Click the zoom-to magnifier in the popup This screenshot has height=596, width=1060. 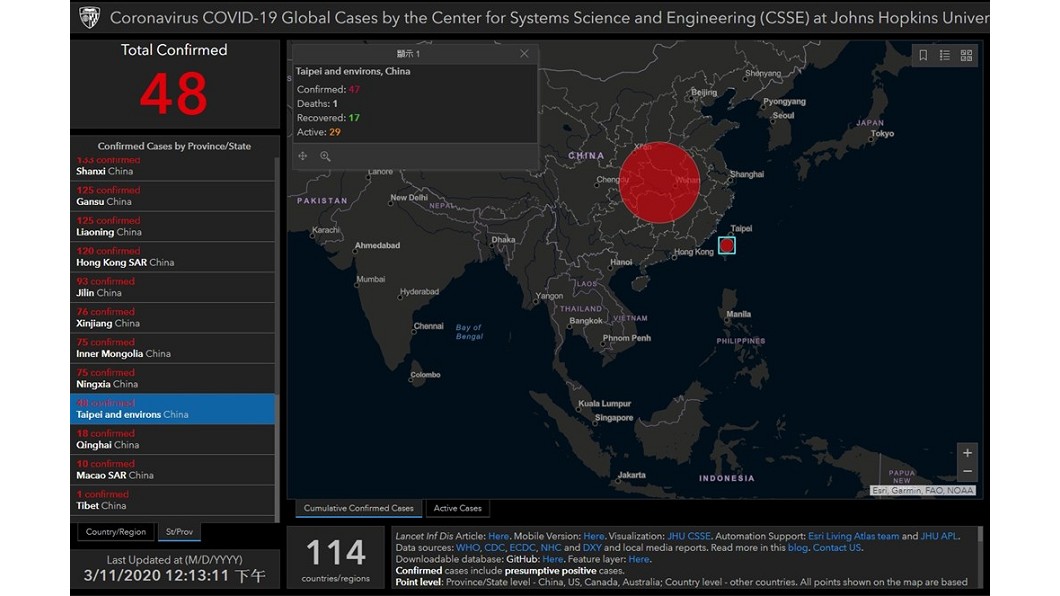[325, 156]
